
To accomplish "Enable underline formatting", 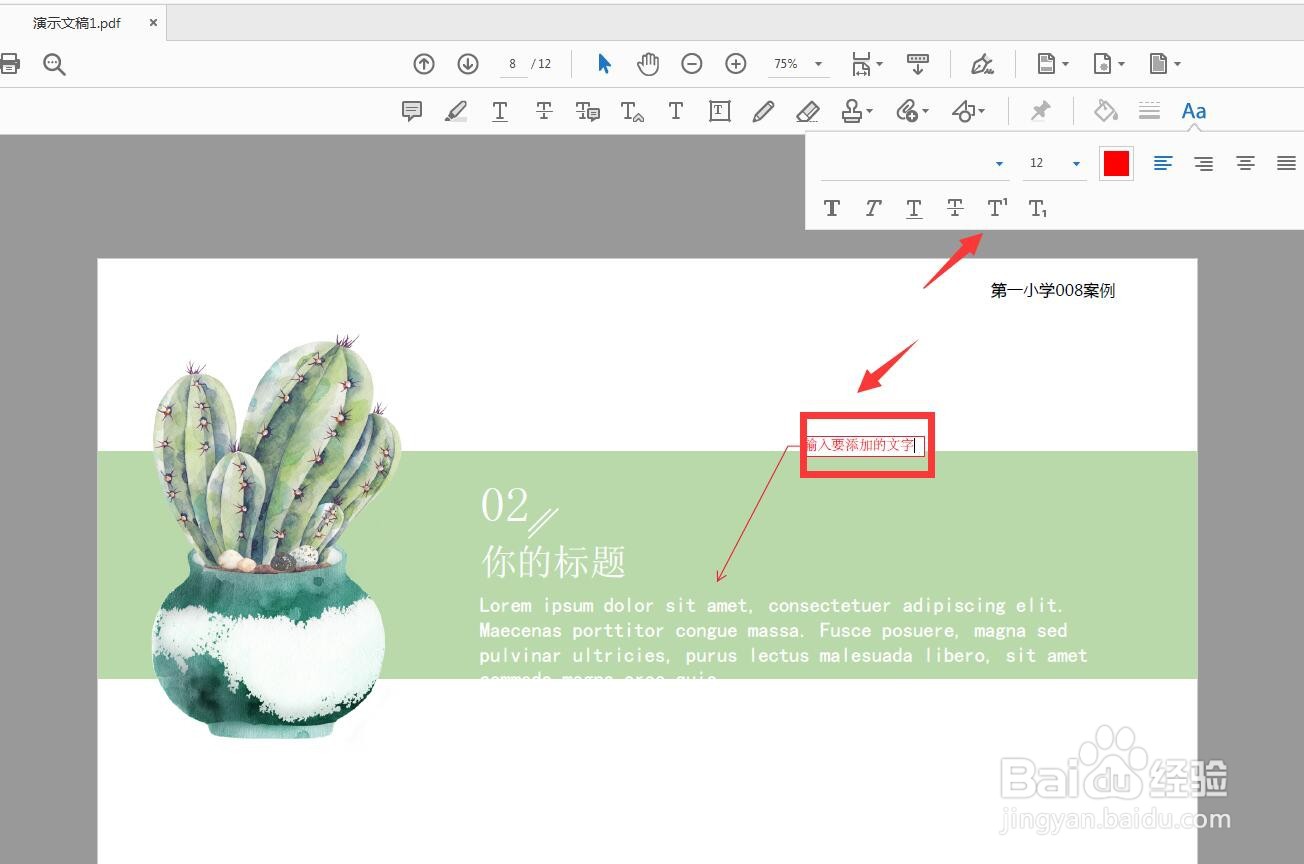I will point(913,207).
